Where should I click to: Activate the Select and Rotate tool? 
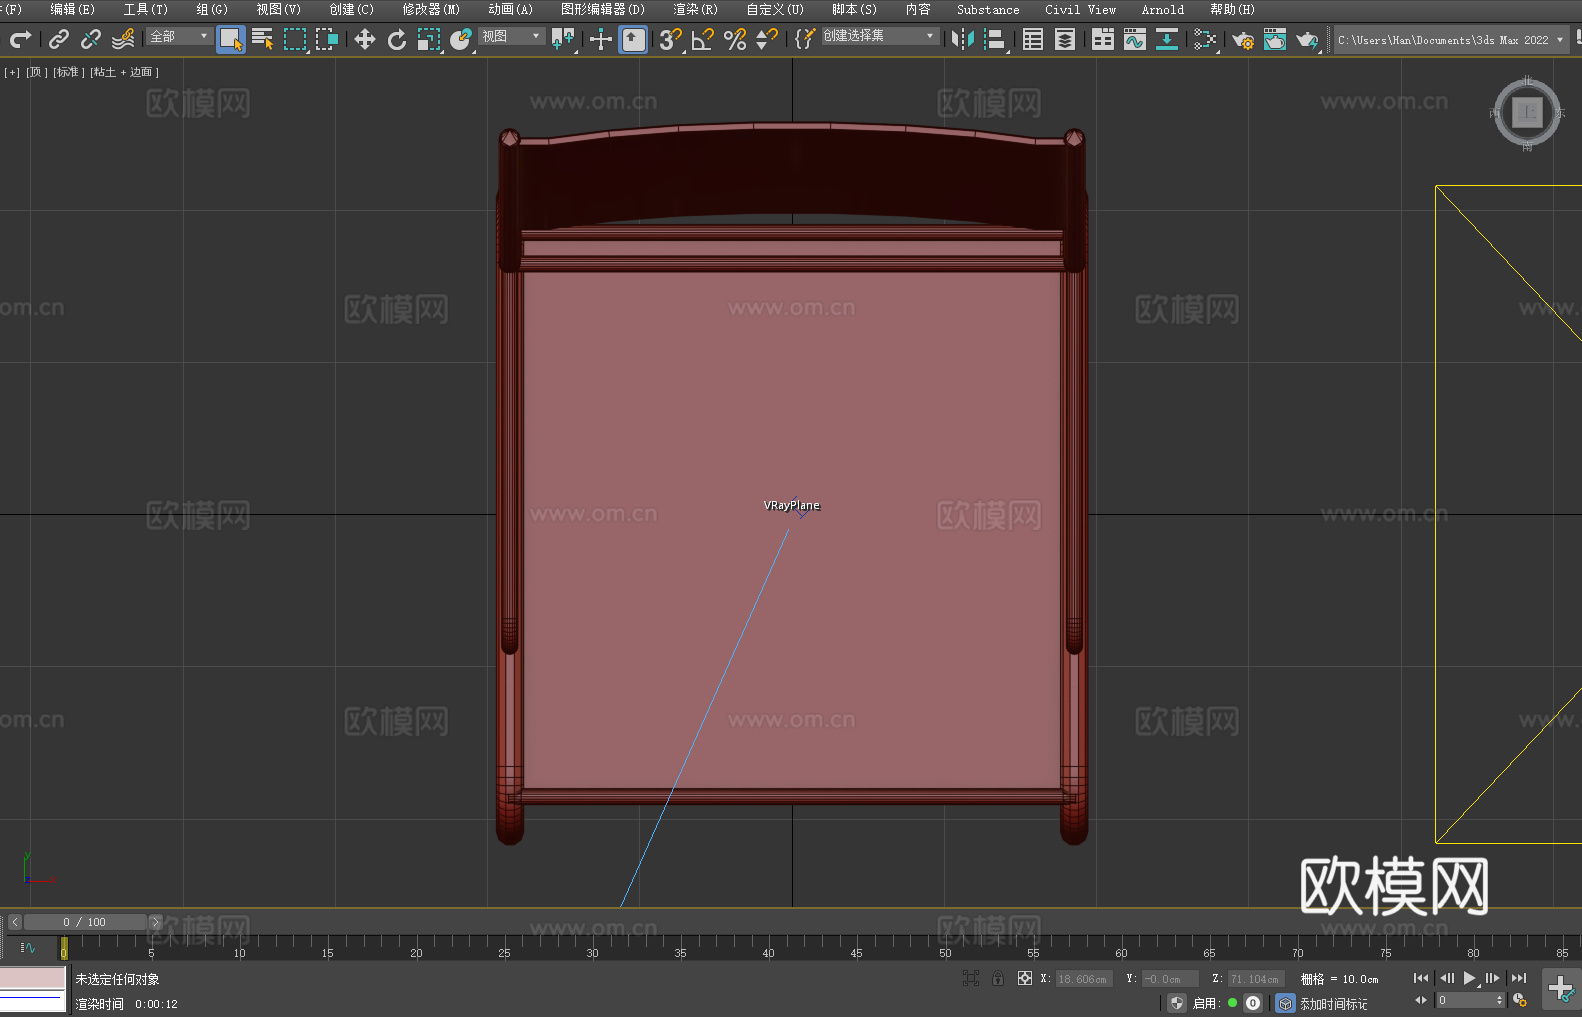(x=397, y=39)
